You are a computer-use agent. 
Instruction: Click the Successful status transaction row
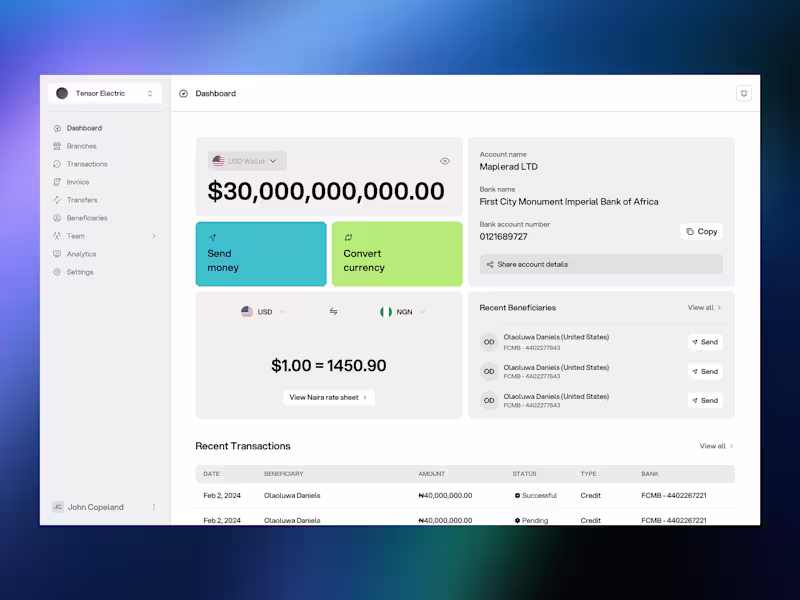(x=465, y=495)
